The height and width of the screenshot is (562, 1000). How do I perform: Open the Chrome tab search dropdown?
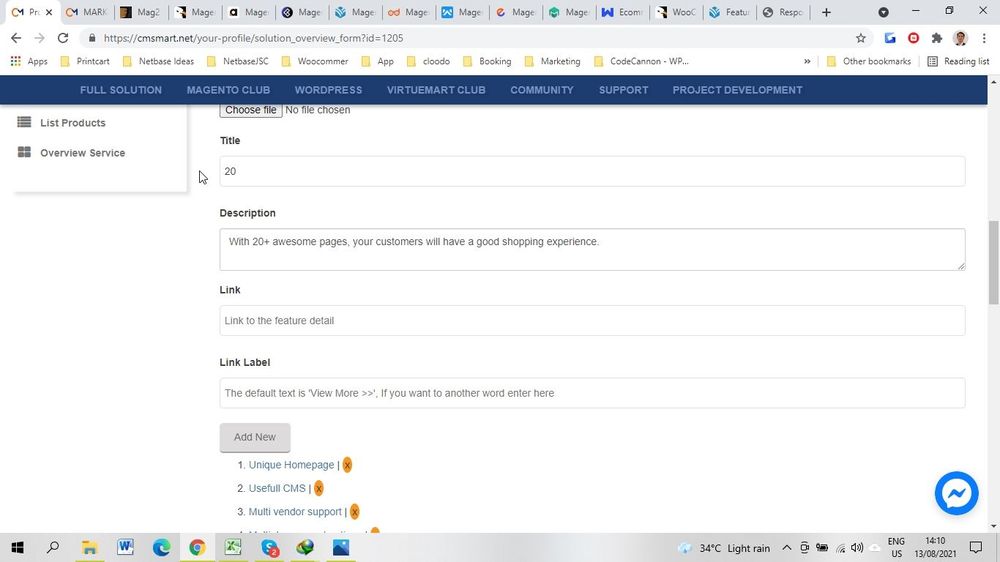coord(883,12)
